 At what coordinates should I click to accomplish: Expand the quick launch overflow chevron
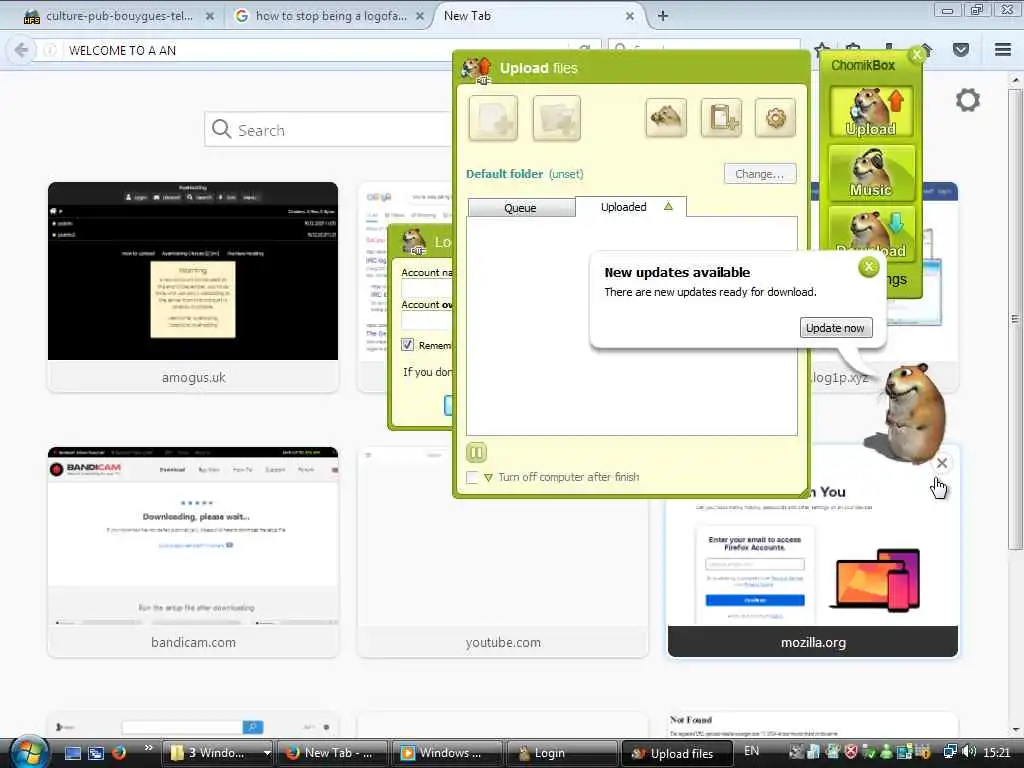pos(148,748)
